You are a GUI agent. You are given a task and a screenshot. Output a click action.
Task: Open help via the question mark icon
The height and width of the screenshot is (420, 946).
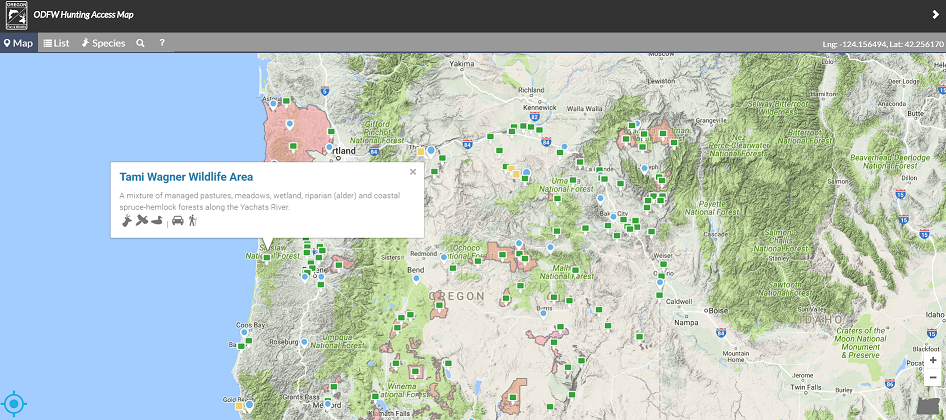(x=162, y=43)
